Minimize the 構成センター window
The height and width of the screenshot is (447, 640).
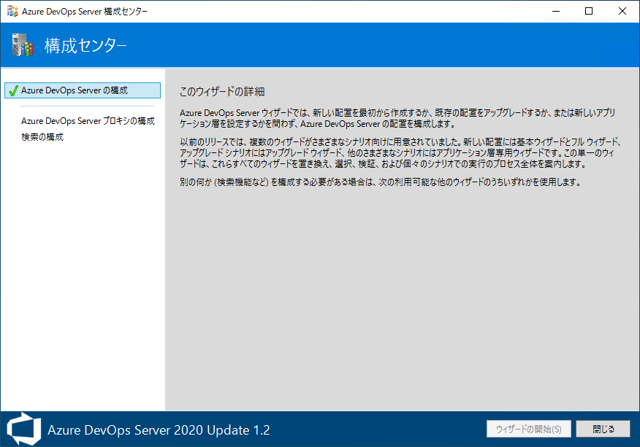[x=556, y=11]
